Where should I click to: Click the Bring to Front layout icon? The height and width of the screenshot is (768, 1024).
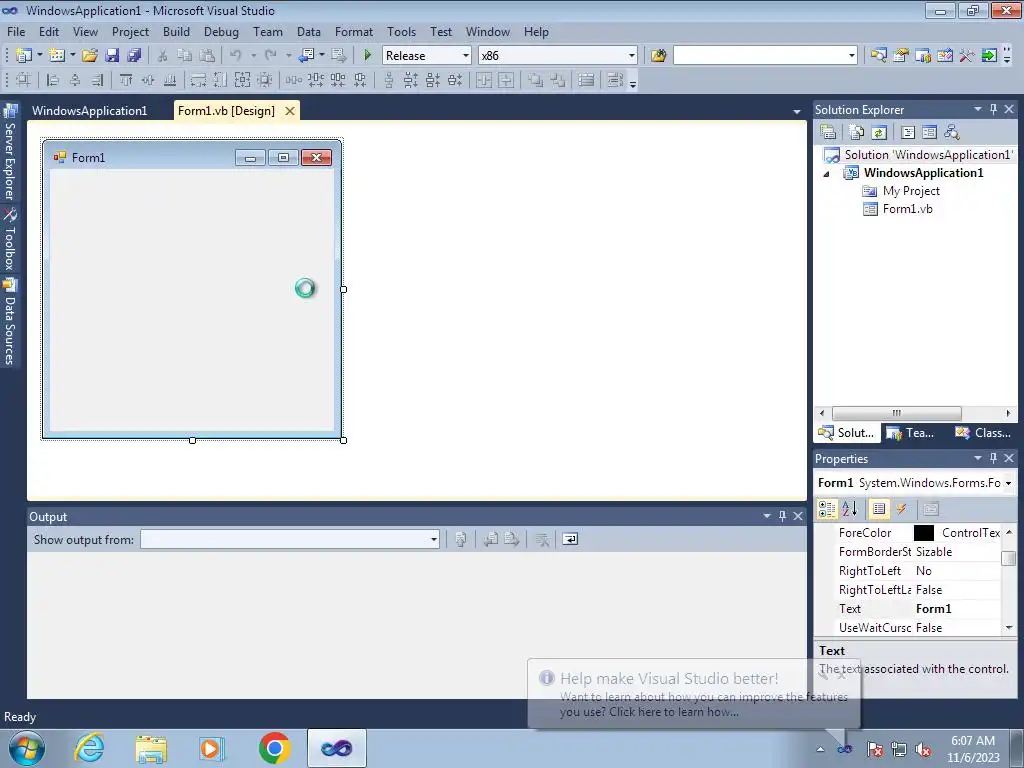click(x=536, y=80)
